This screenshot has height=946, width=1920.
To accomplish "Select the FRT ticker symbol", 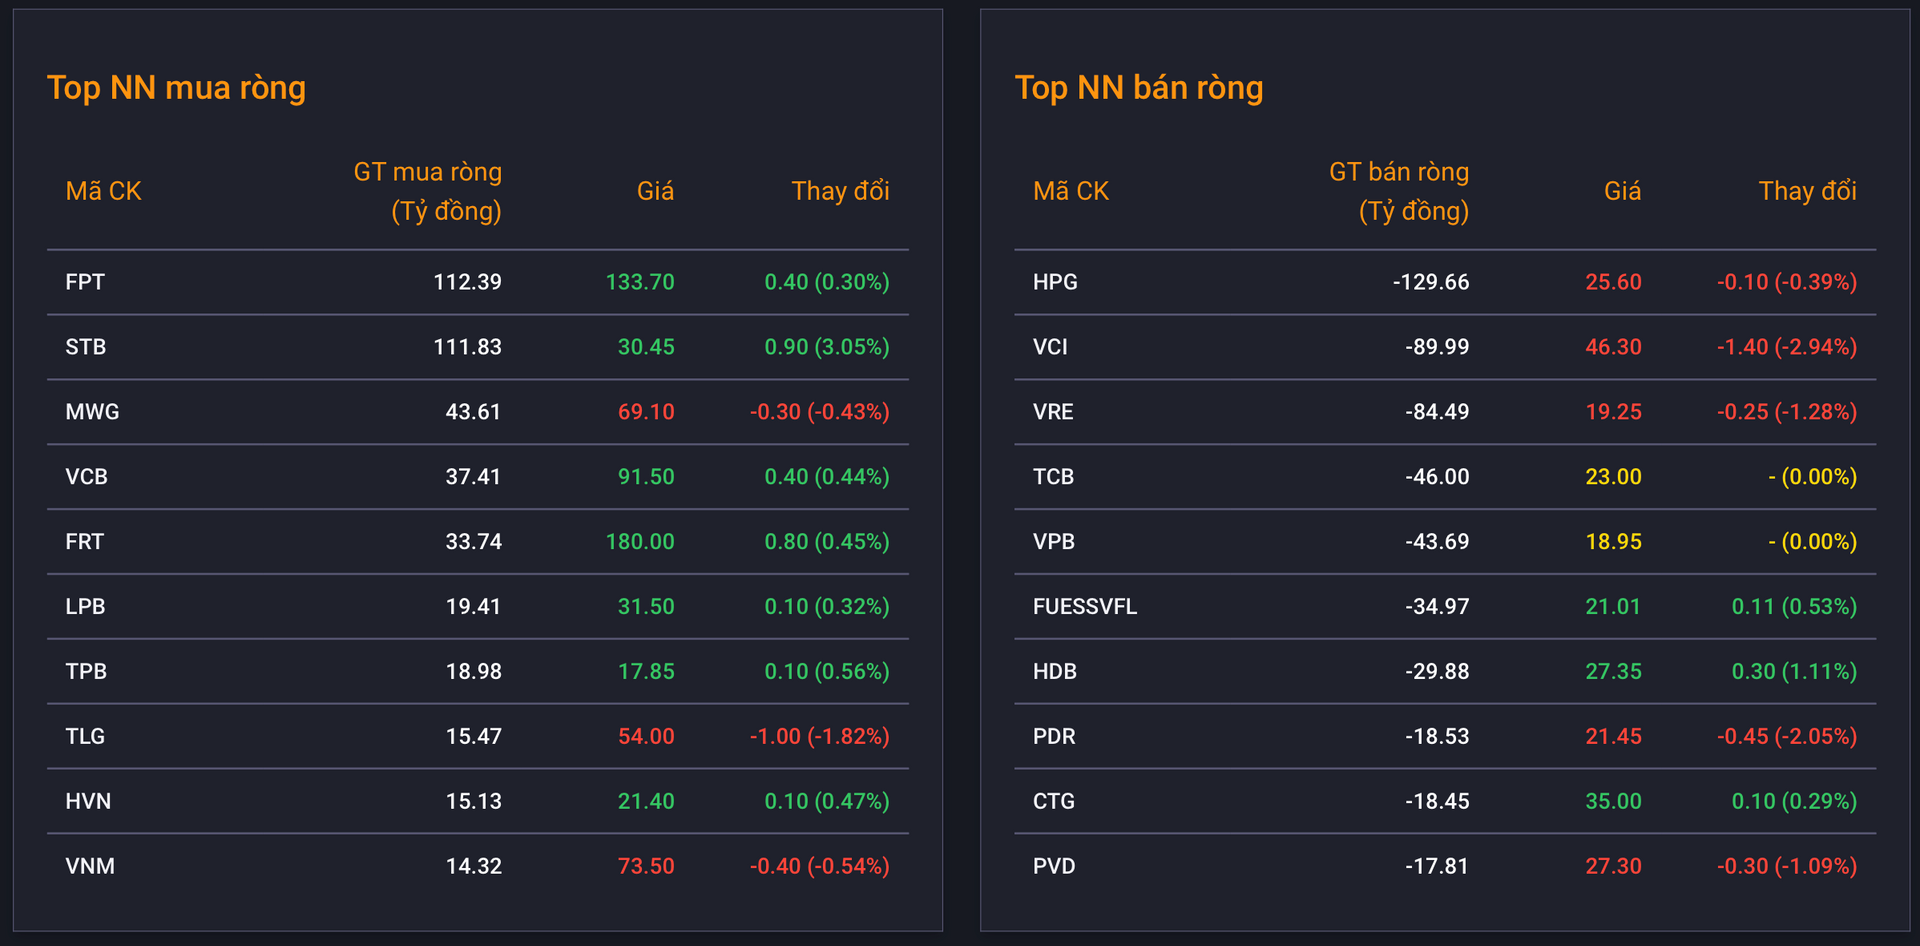I will (x=85, y=542).
